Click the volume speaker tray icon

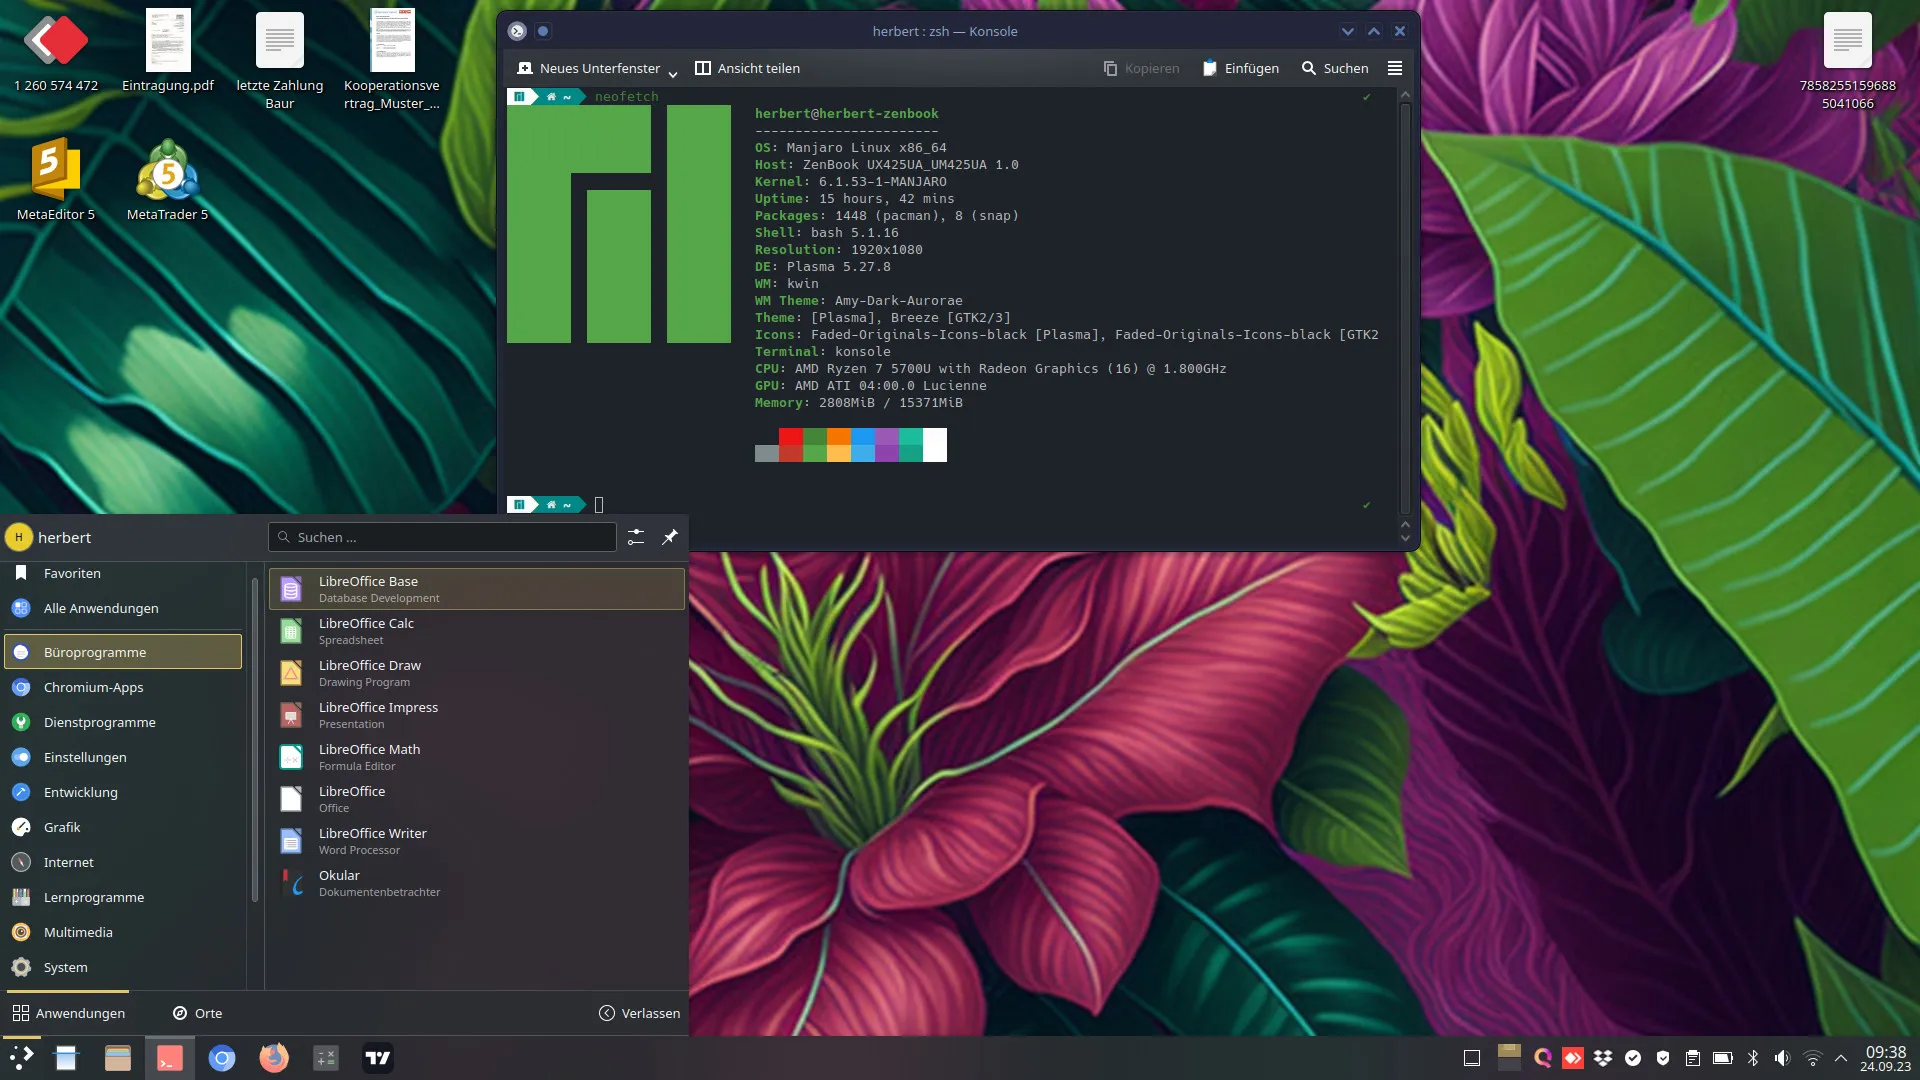point(1782,1058)
